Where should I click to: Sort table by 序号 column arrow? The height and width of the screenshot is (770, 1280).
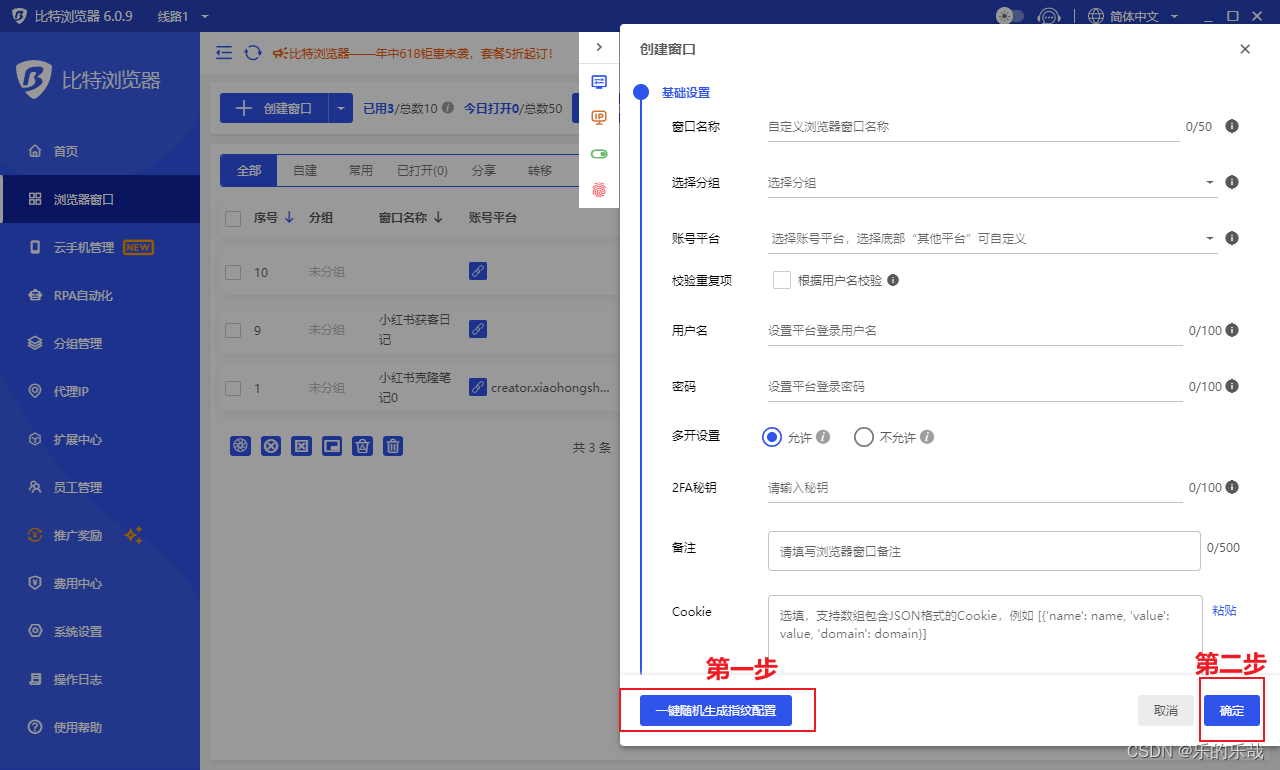[289, 217]
